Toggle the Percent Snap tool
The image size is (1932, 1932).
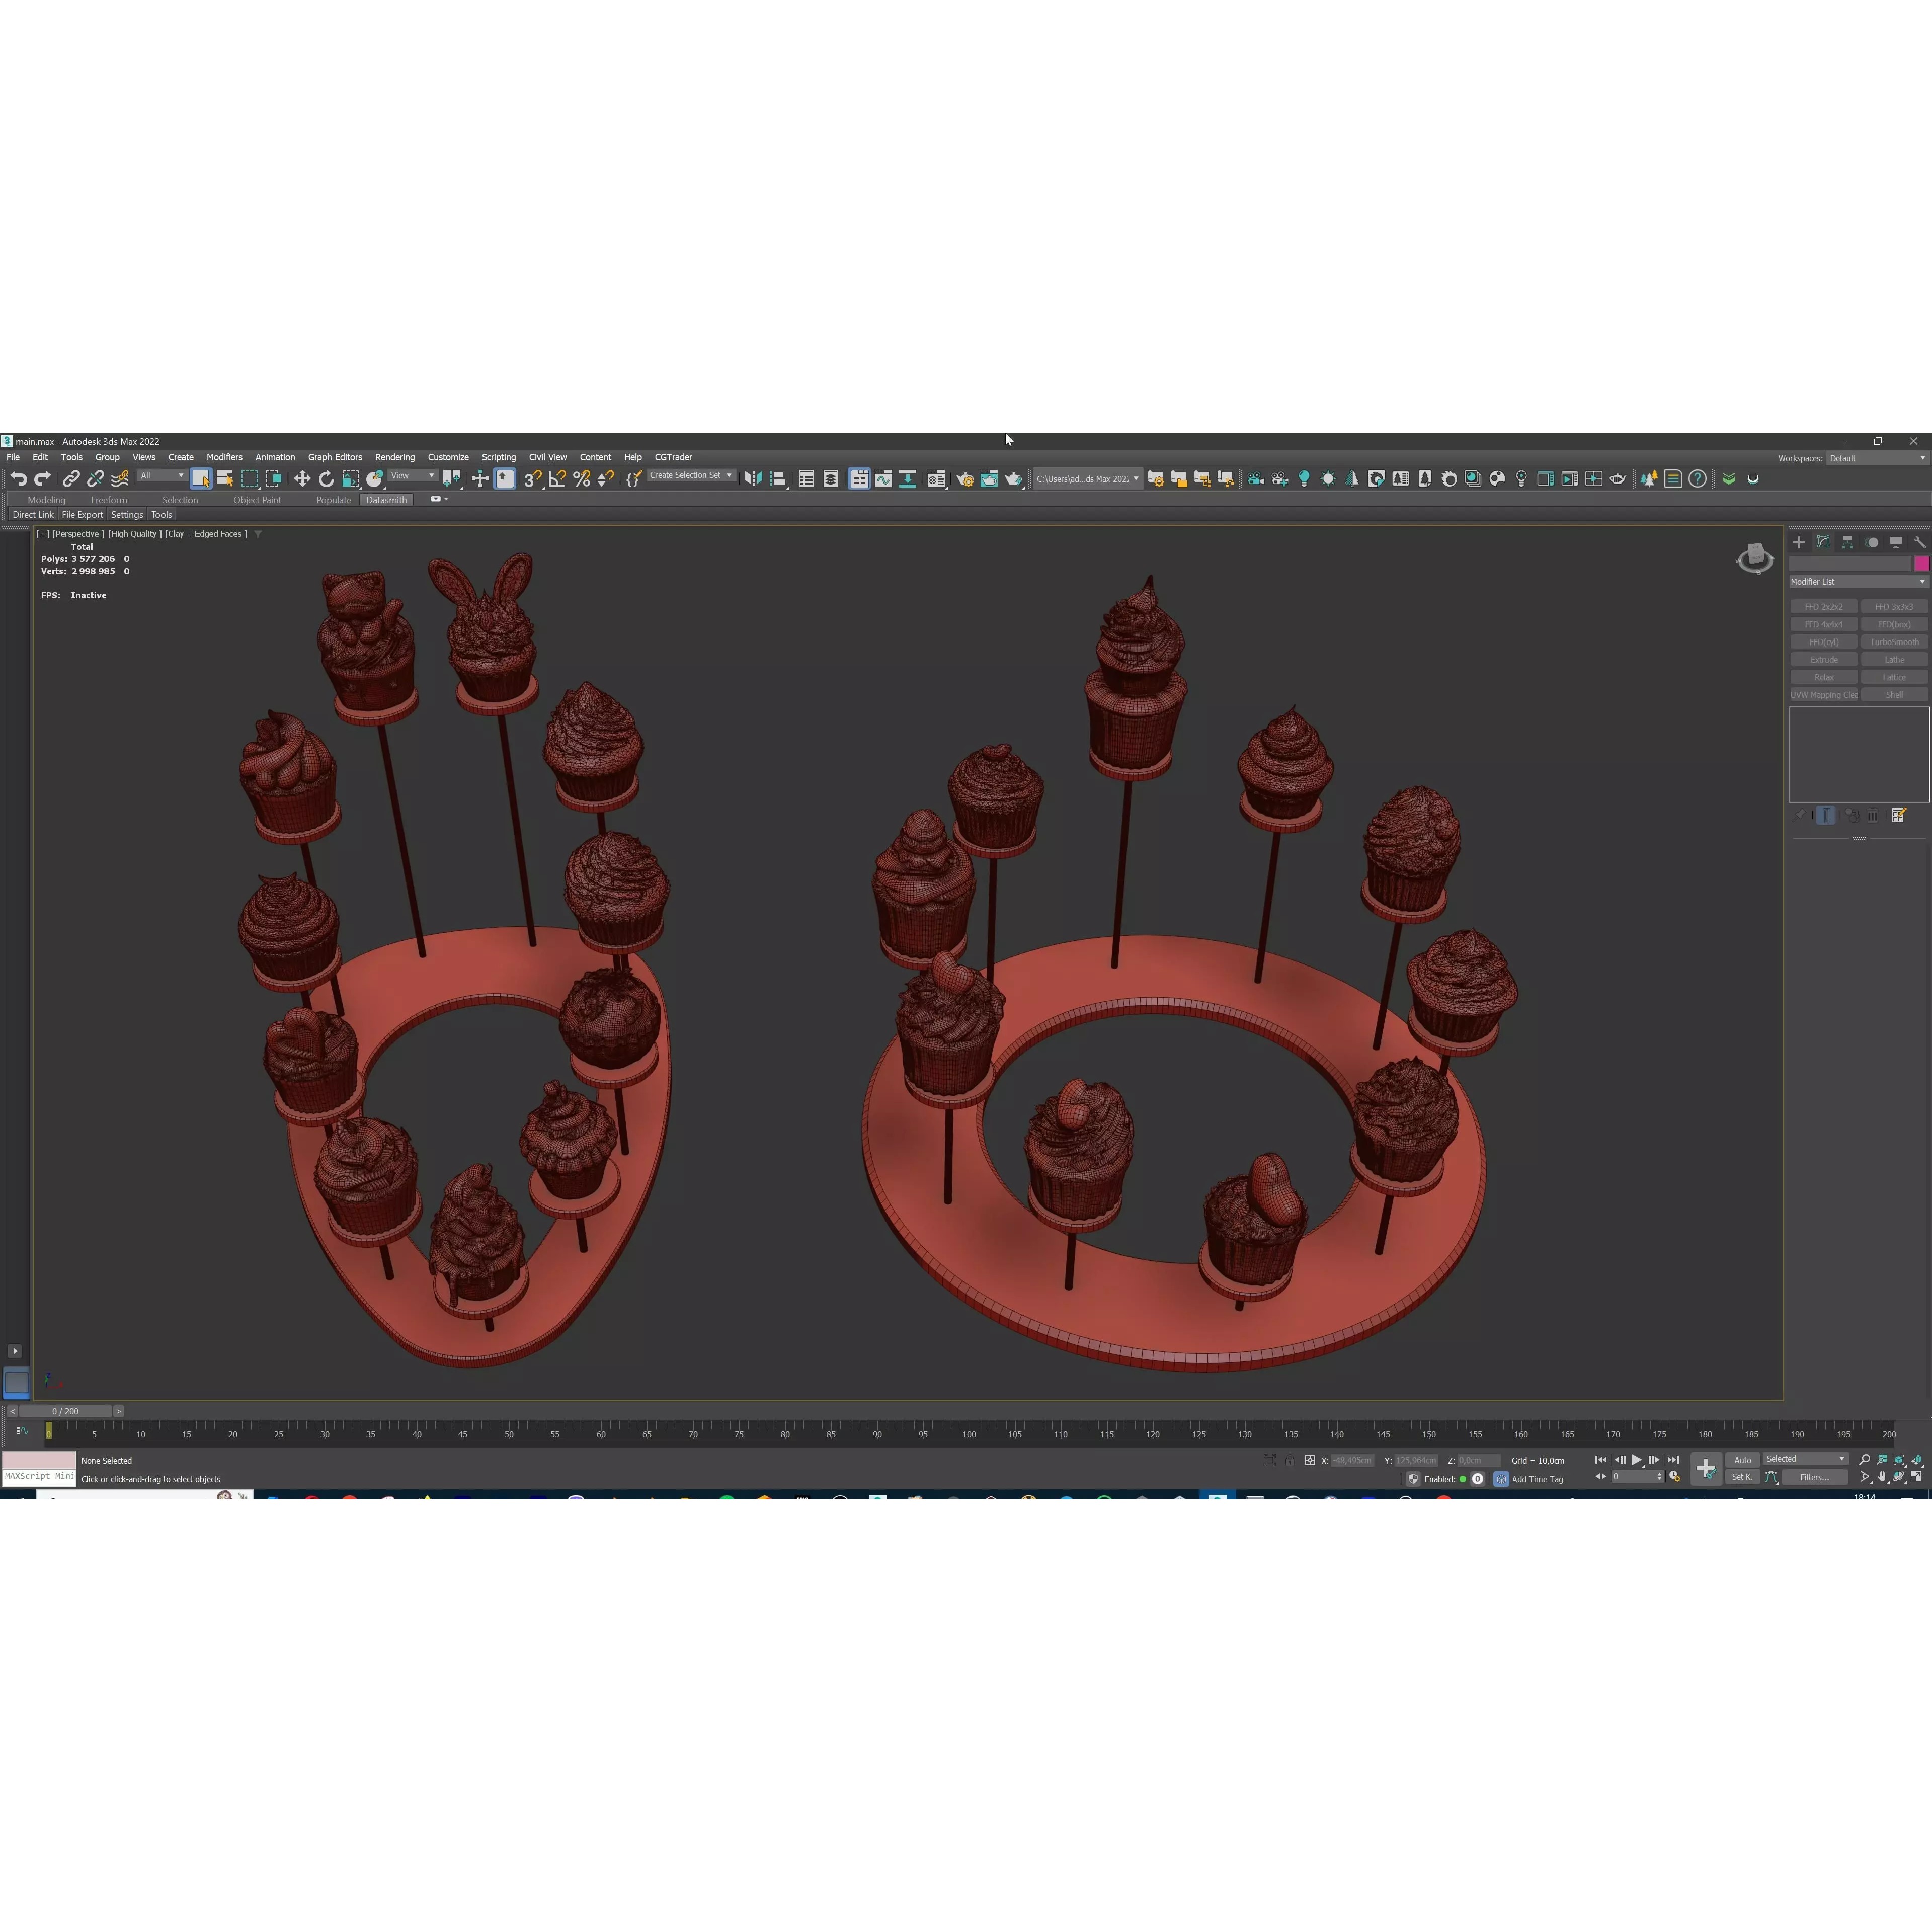click(x=581, y=479)
